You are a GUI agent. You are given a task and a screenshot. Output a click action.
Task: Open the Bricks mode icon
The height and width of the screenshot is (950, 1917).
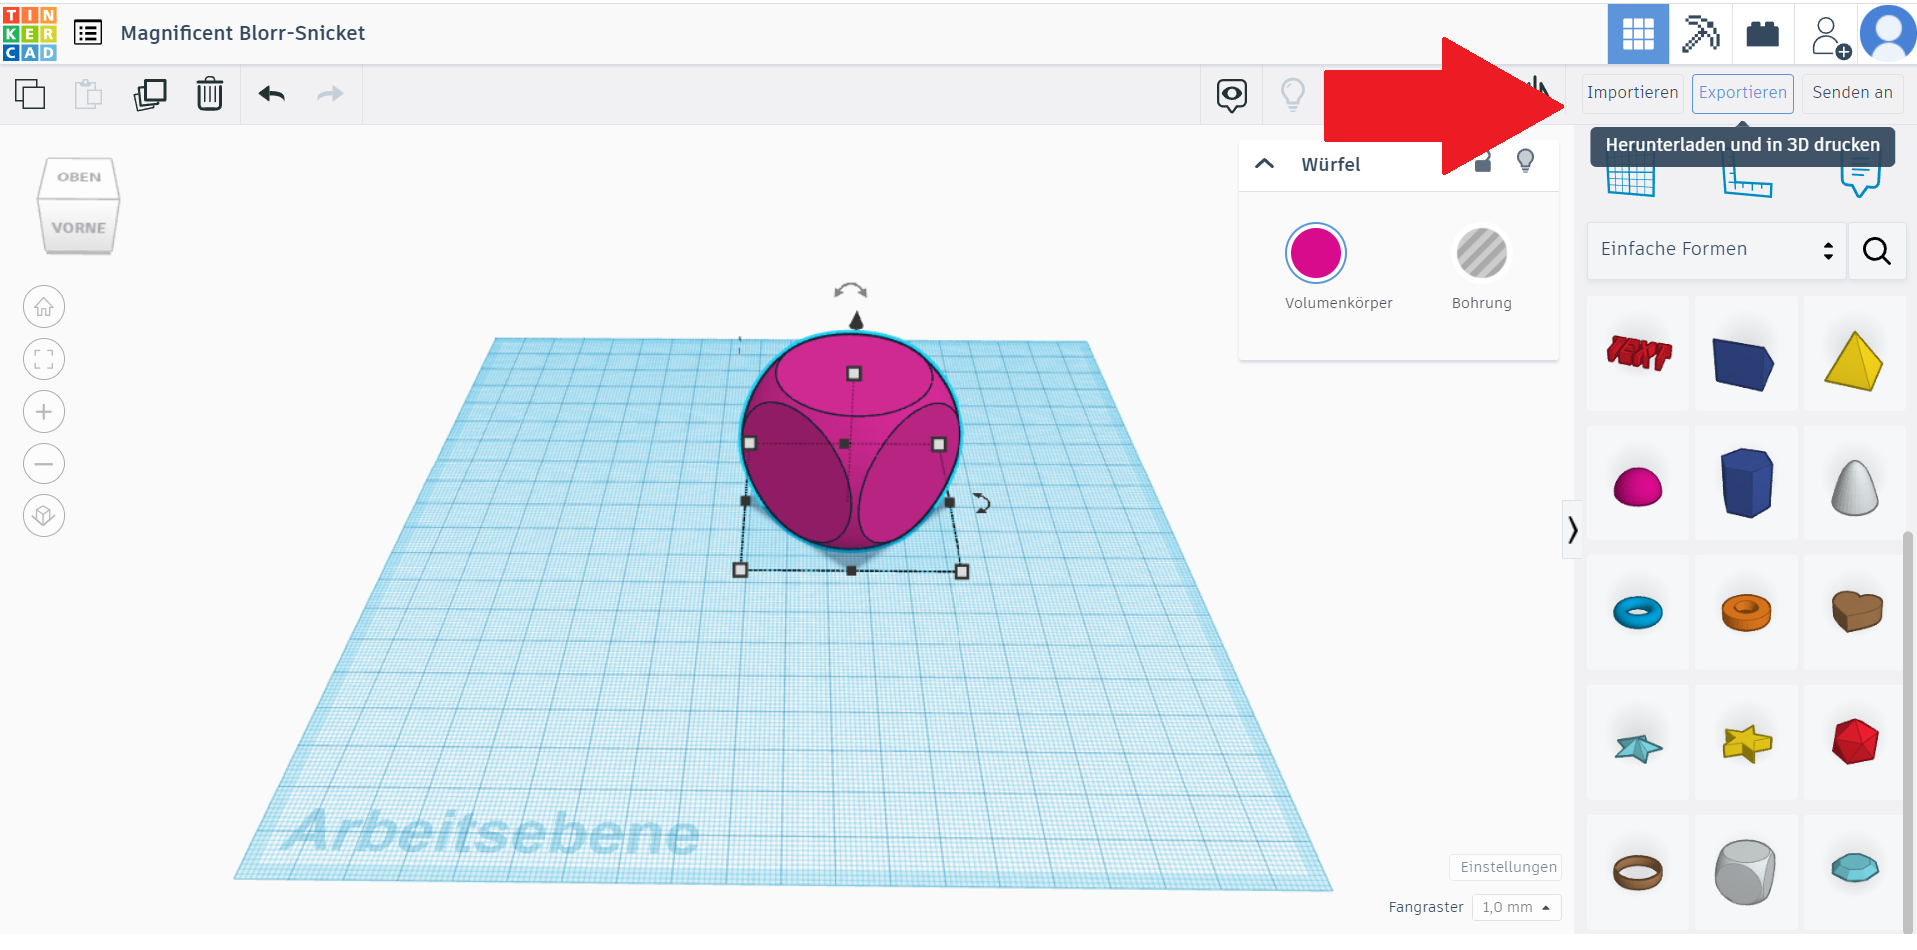pos(1762,34)
